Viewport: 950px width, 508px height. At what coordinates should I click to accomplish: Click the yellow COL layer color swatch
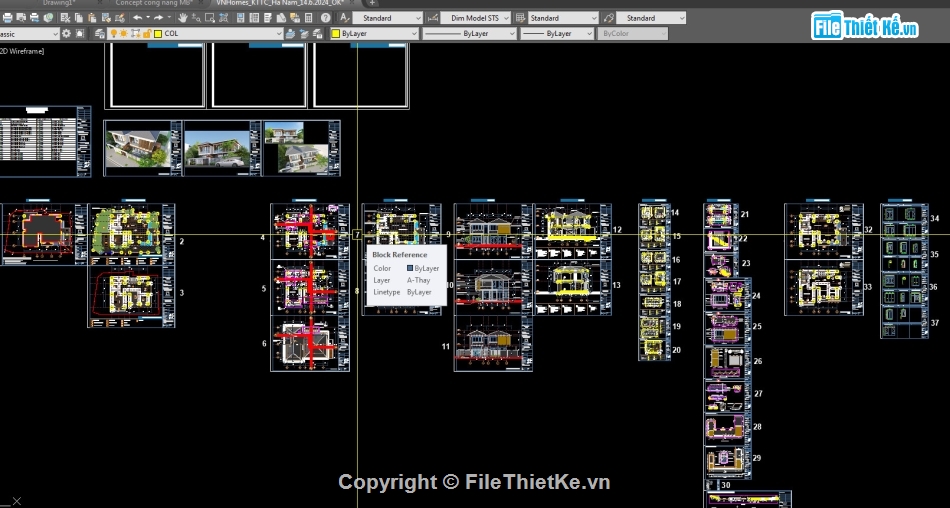(x=158, y=34)
